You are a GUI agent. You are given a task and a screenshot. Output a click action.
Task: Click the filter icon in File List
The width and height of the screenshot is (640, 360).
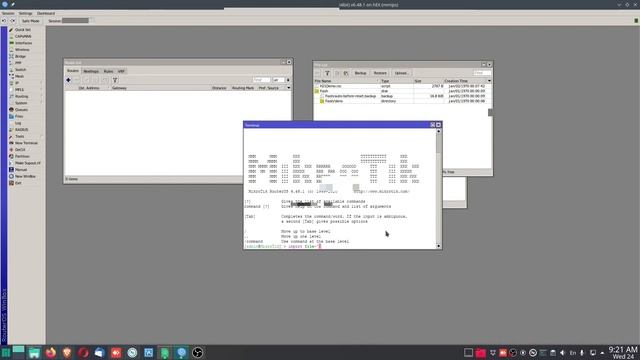coord(327,73)
